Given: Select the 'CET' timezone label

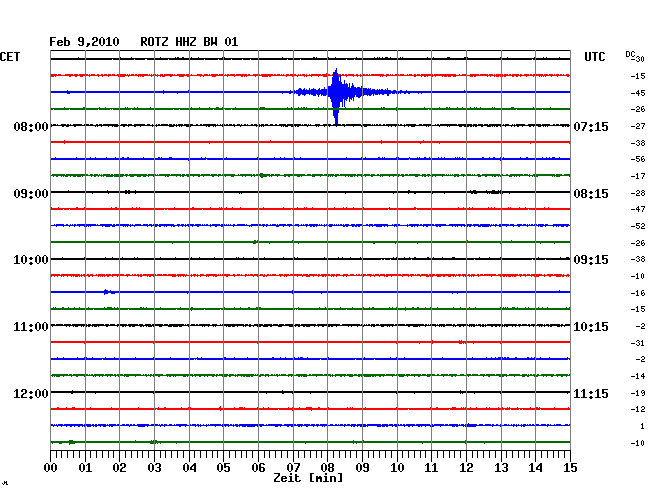Looking at the screenshot, I should [x=10, y=57].
